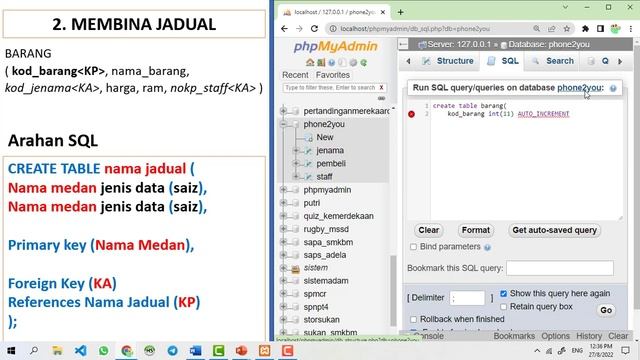Enable Rollback when finished checkbox
Image resolution: width=640 pixels, height=360 pixels.
point(413,319)
